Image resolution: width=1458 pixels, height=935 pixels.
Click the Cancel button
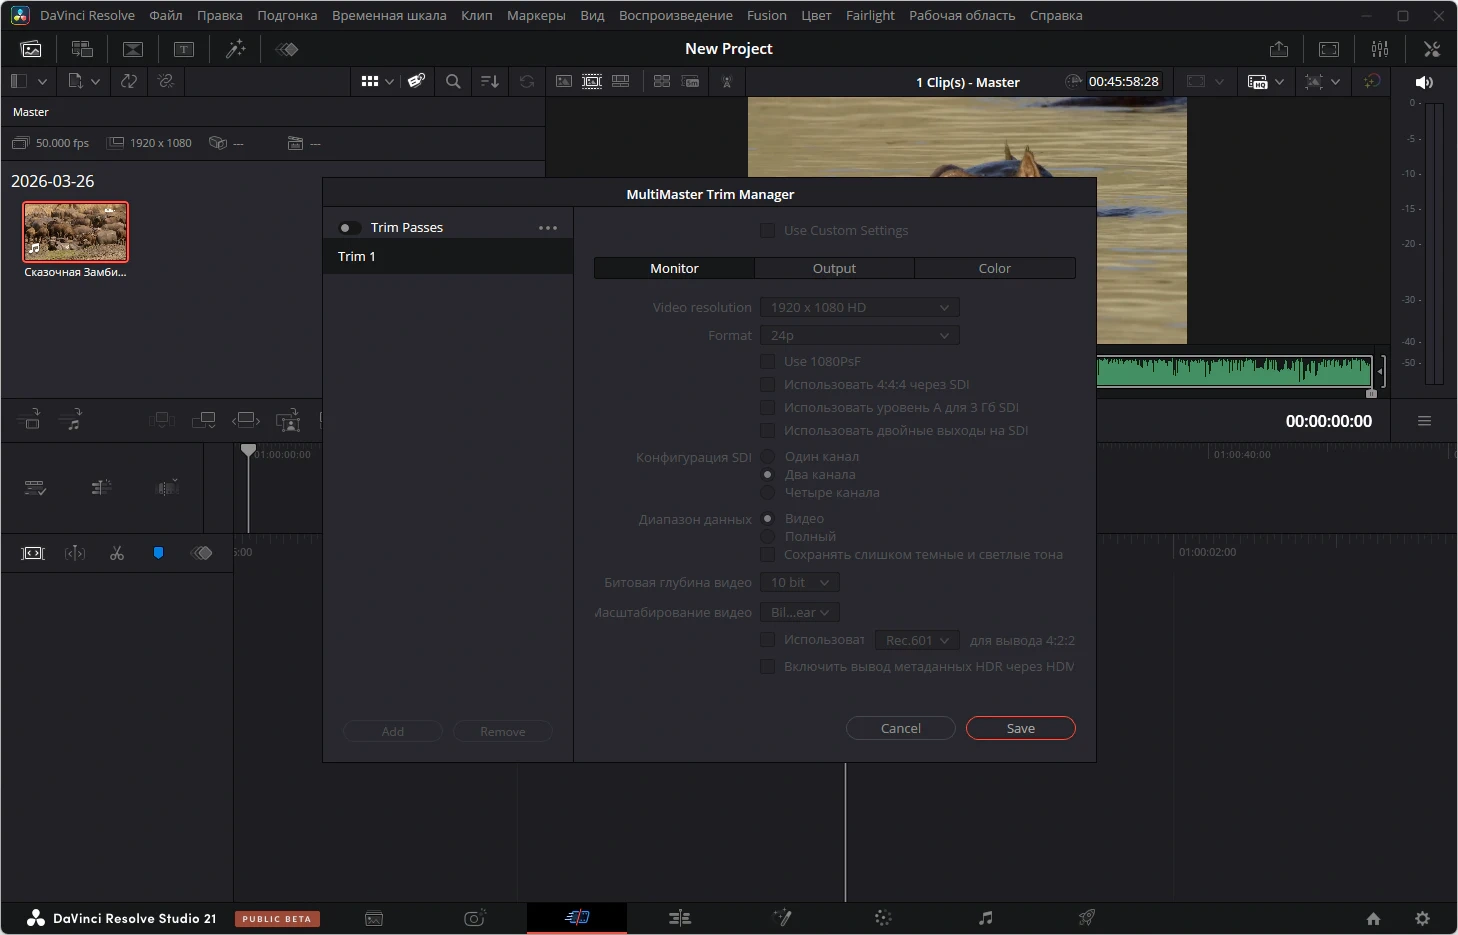click(x=900, y=729)
